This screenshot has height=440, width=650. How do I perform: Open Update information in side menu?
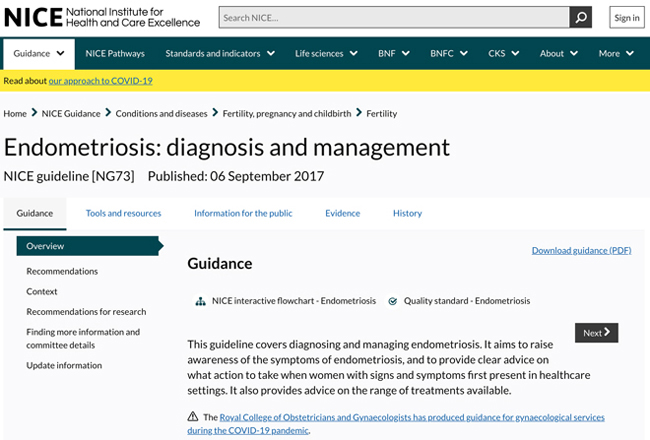click(x=64, y=365)
